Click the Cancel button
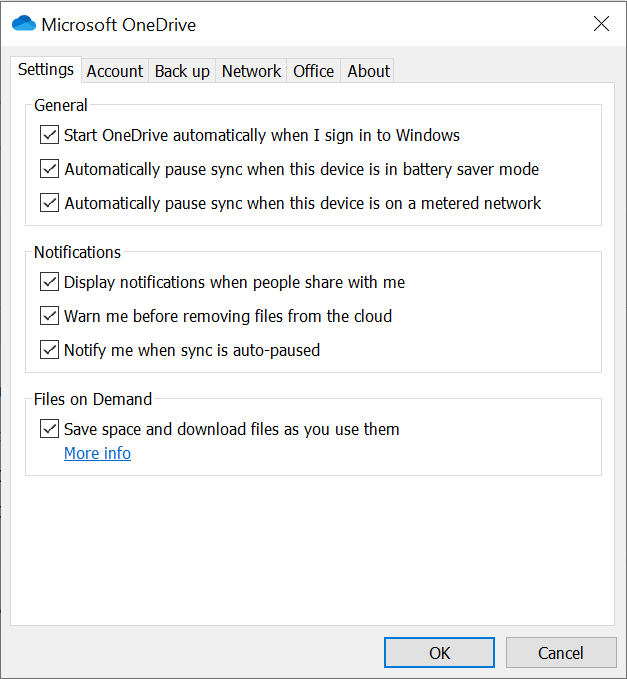The height and width of the screenshot is (679, 627). point(561,653)
